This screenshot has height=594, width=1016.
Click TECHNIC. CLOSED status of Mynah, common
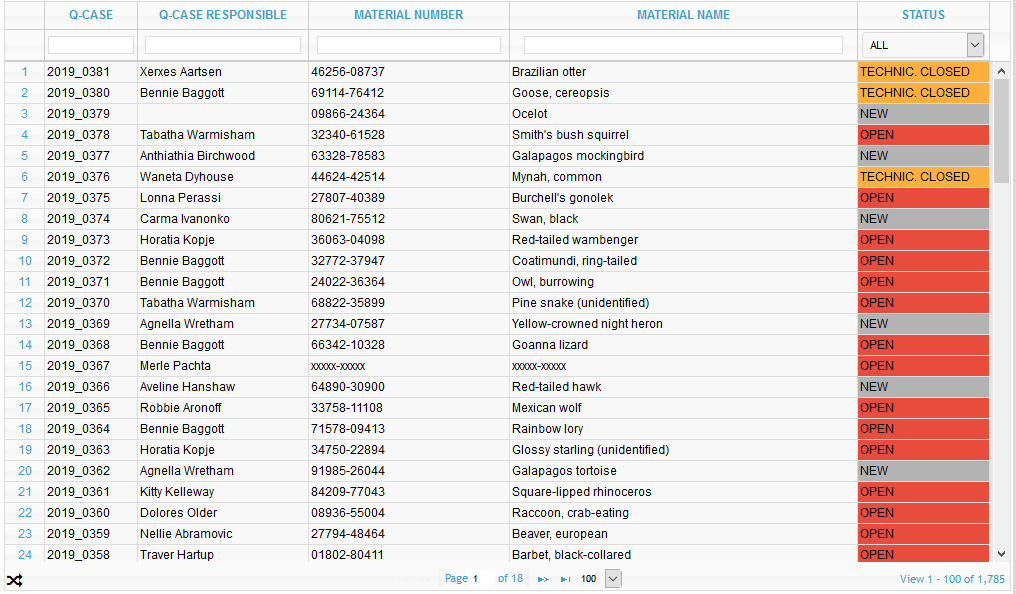coord(923,177)
